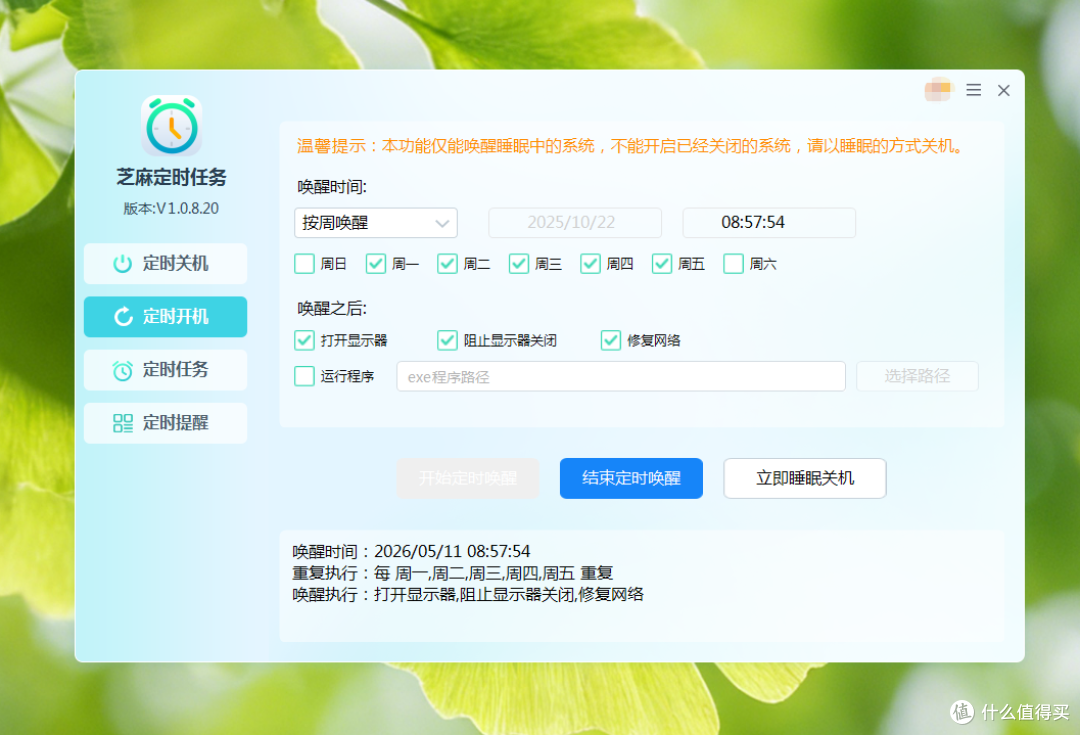Viewport: 1080px width, 735px height.
Task: Click the 唤醒时间：2026/05/11 08:57:54 status line
Action: point(411,552)
